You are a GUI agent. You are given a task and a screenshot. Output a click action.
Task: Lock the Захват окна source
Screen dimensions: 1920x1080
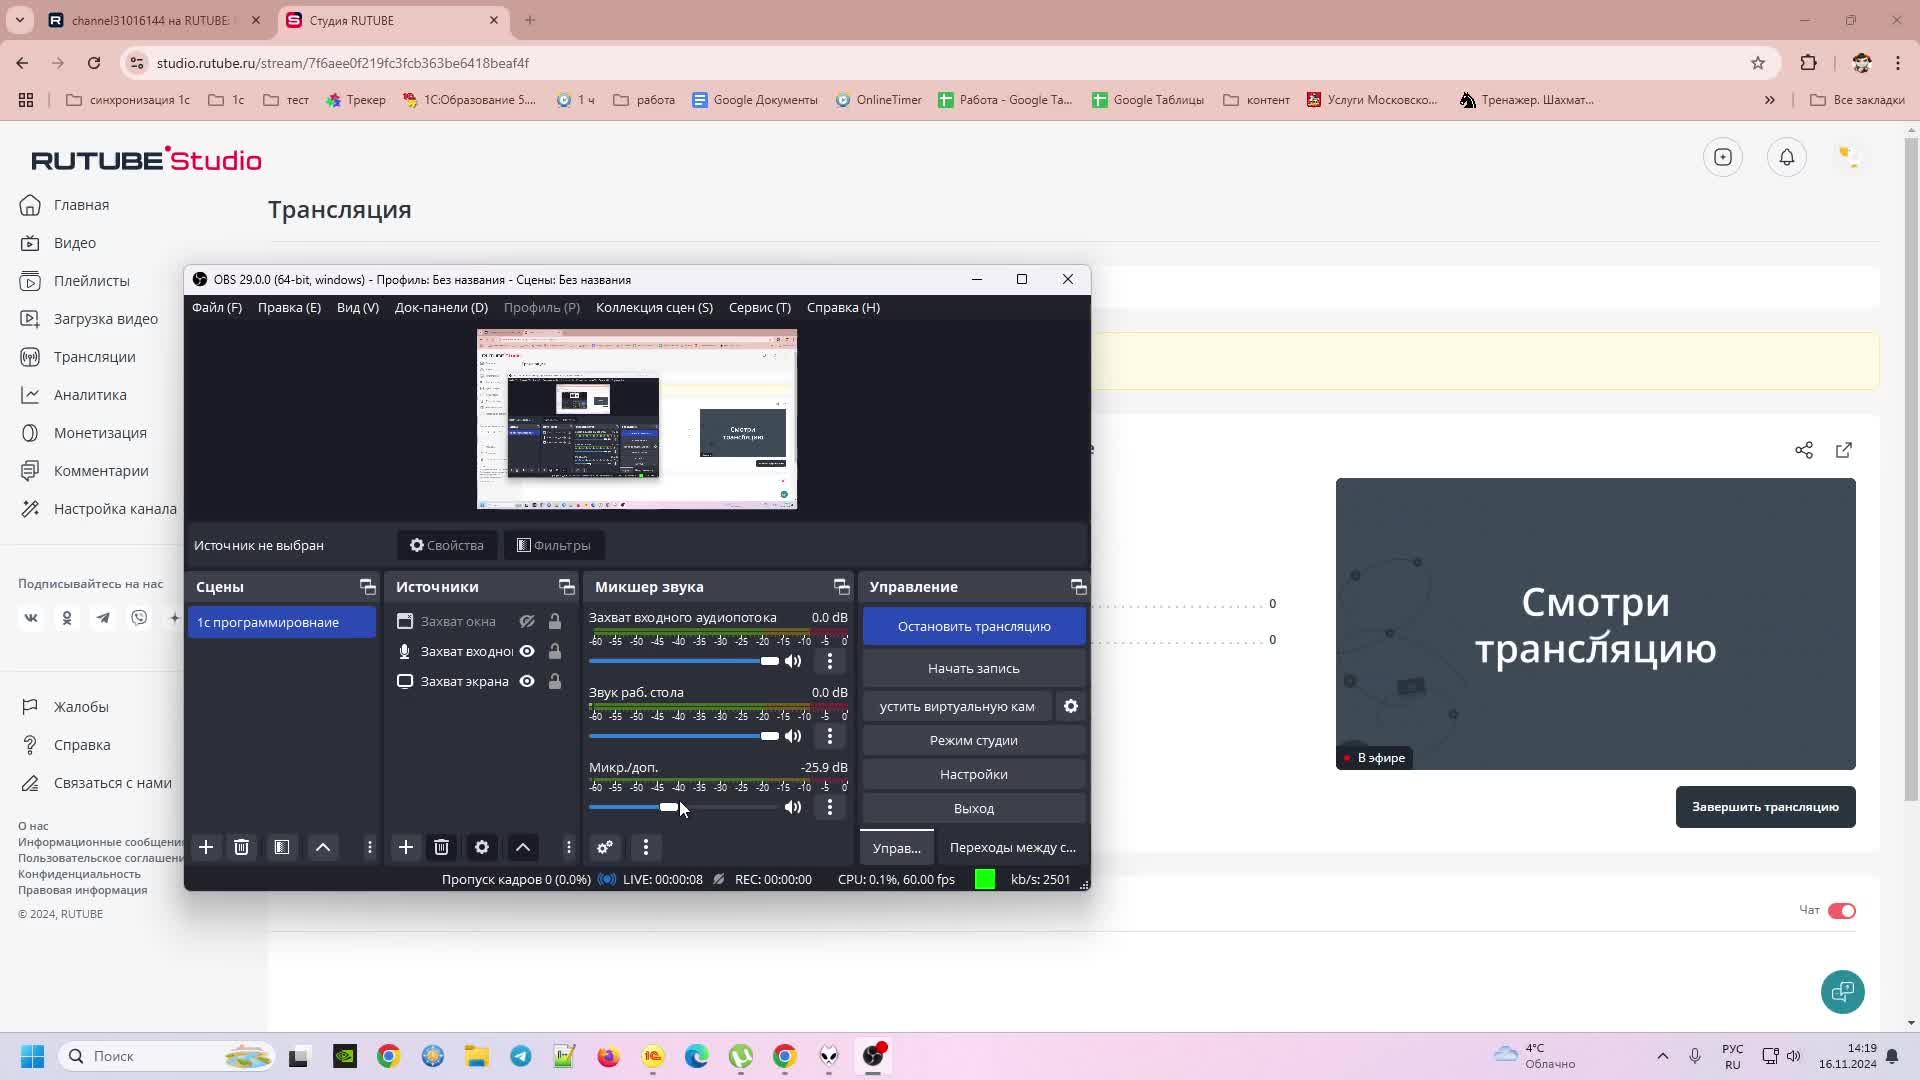[555, 621]
